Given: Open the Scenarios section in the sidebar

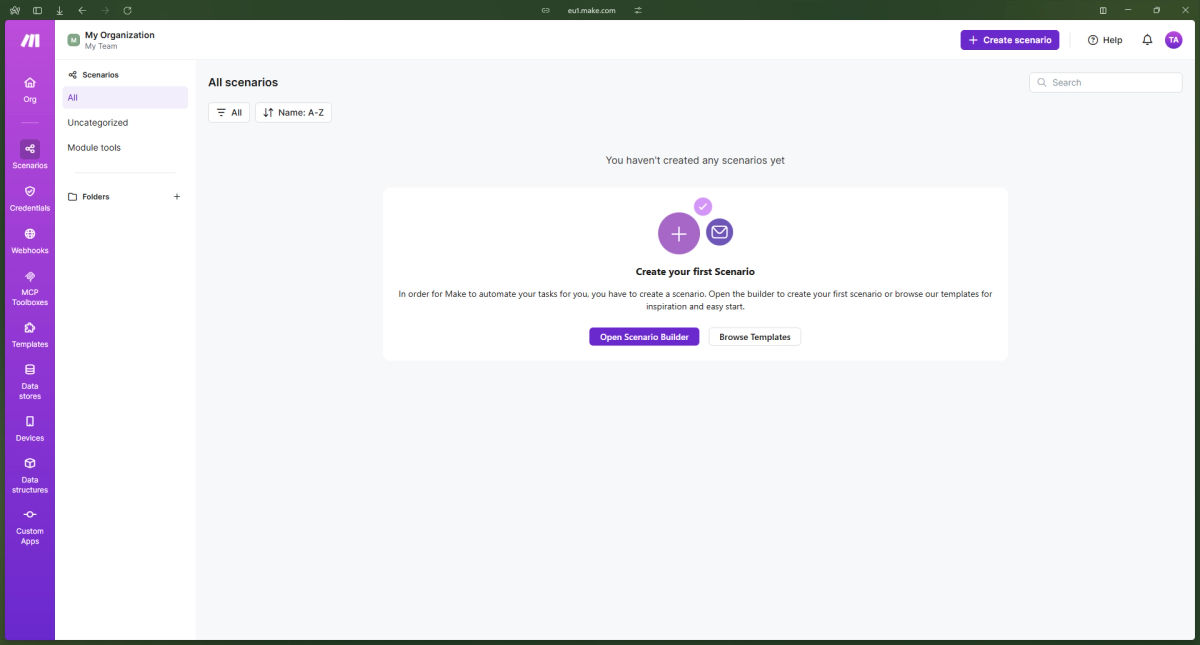Looking at the screenshot, I should [x=29, y=153].
